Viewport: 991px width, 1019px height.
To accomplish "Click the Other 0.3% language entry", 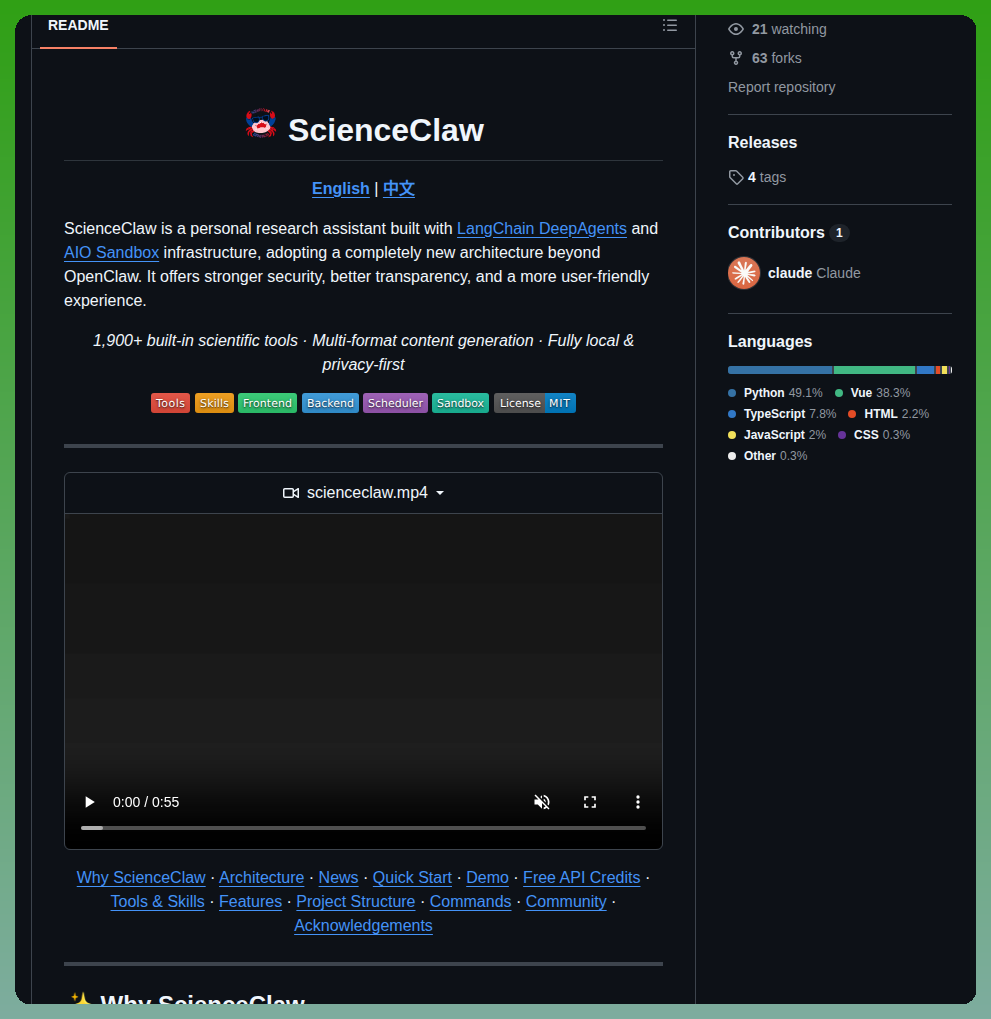I will coord(767,456).
